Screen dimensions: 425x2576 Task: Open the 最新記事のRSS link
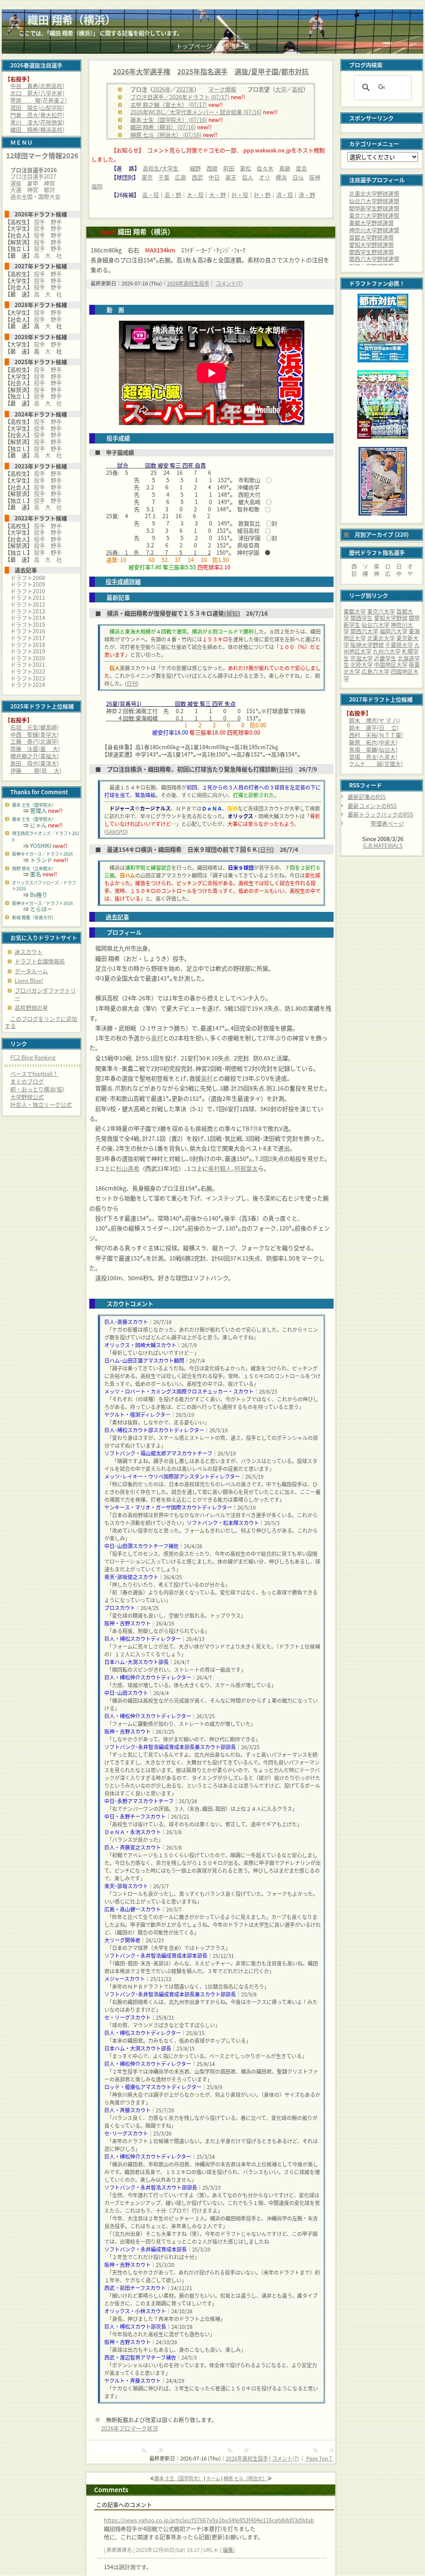(366, 797)
